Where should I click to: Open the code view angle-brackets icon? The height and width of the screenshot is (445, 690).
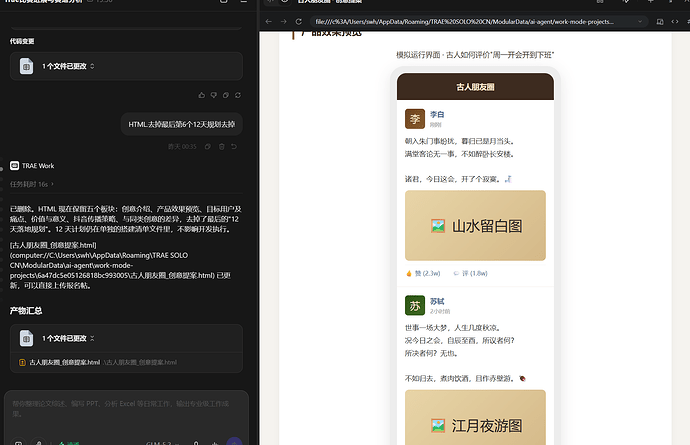pyautogui.click(x=675, y=22)
